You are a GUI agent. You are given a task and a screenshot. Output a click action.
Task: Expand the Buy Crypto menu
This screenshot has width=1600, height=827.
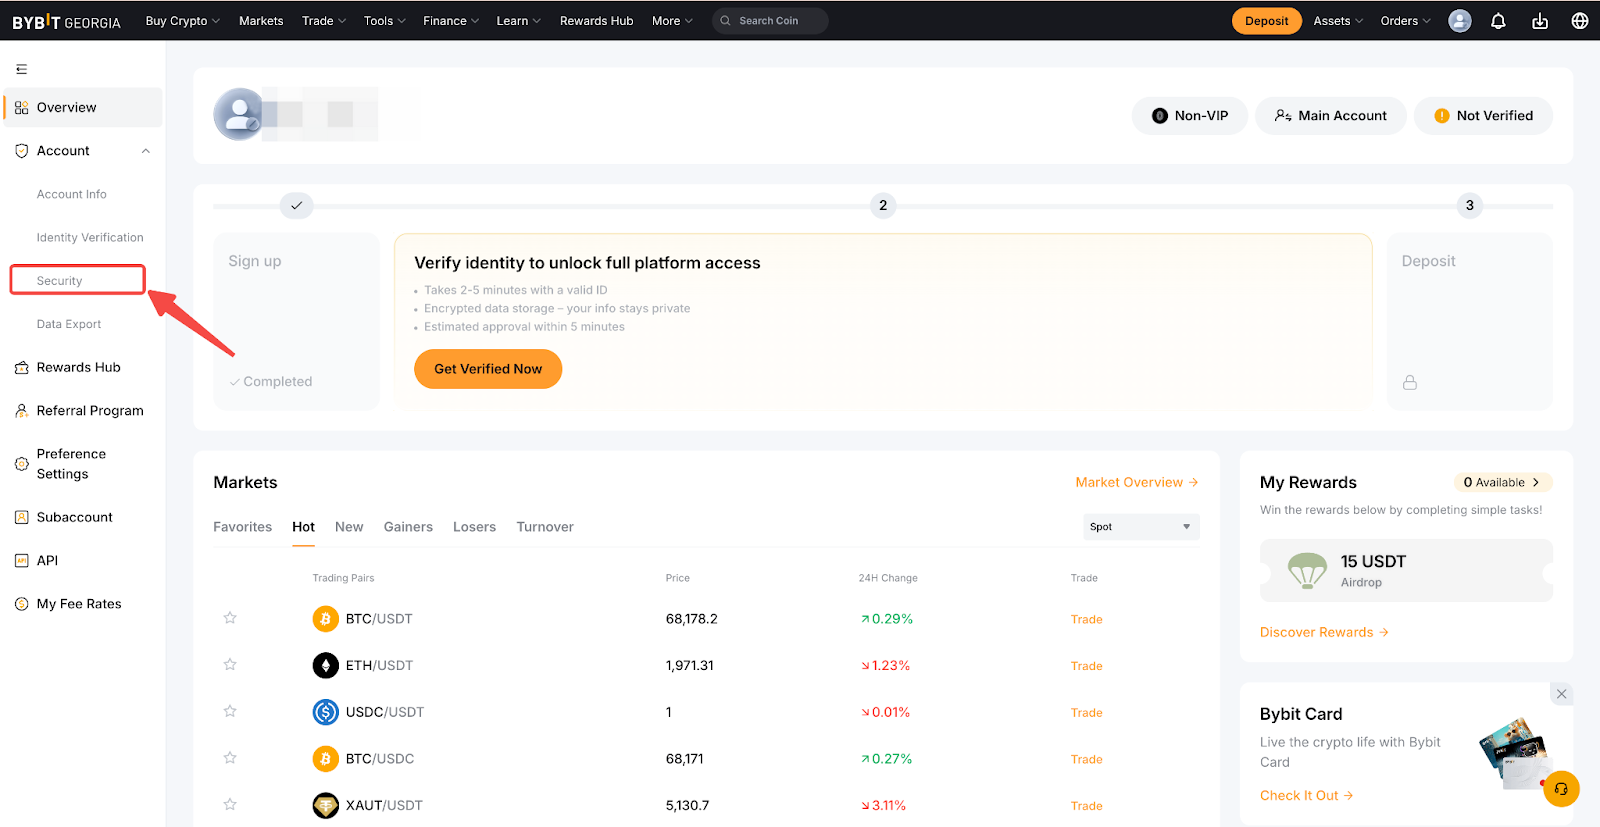182,21
